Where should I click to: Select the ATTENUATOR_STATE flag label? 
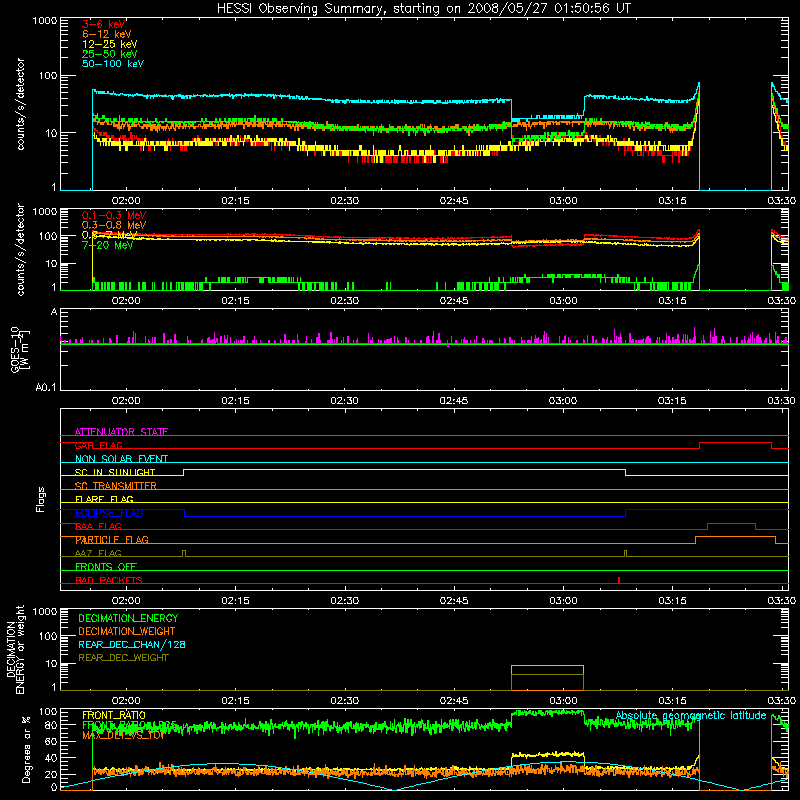click(x=121, y=432)
